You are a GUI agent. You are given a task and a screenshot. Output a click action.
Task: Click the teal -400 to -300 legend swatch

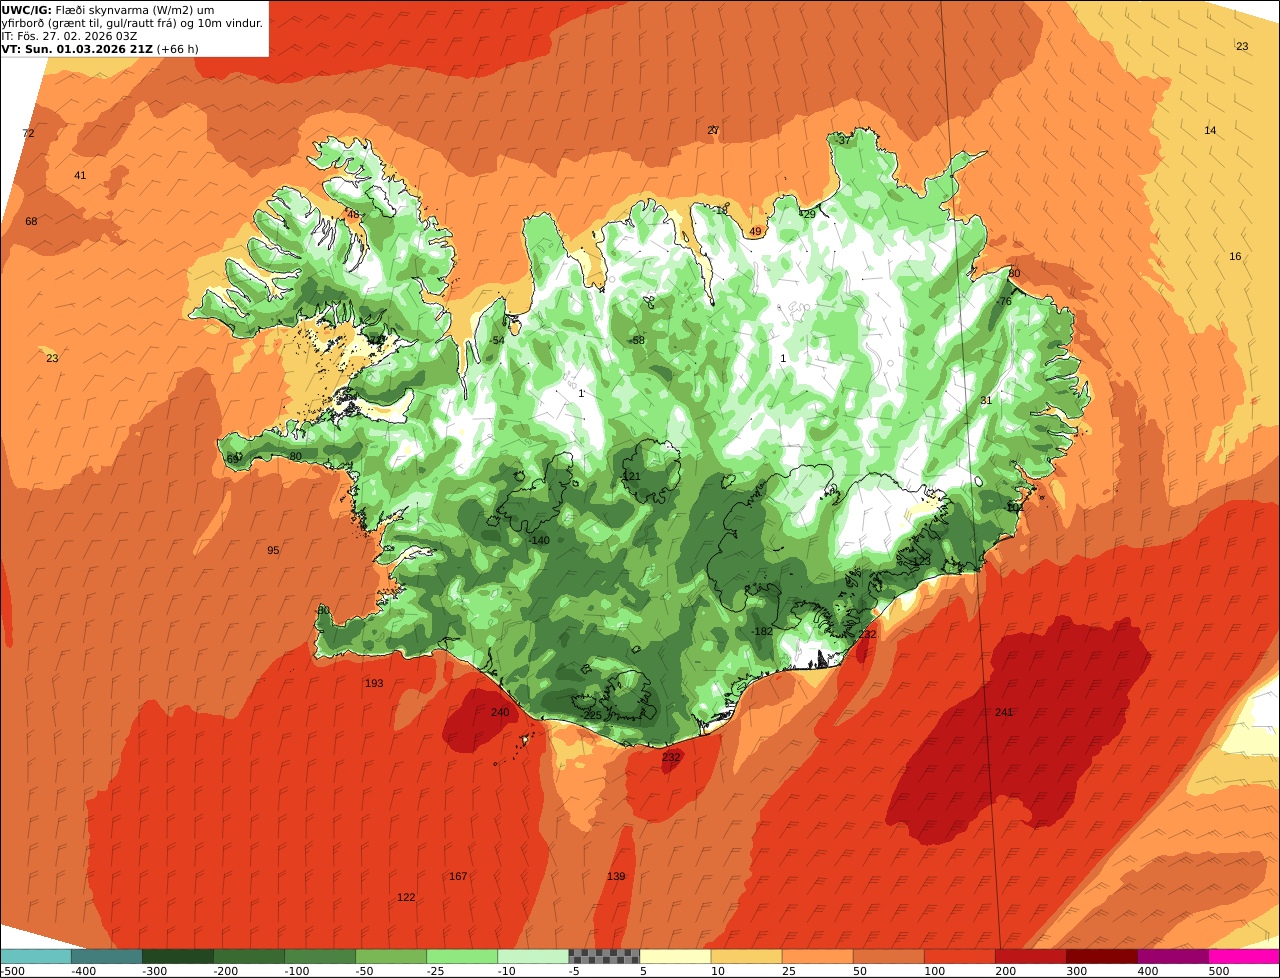106,956
